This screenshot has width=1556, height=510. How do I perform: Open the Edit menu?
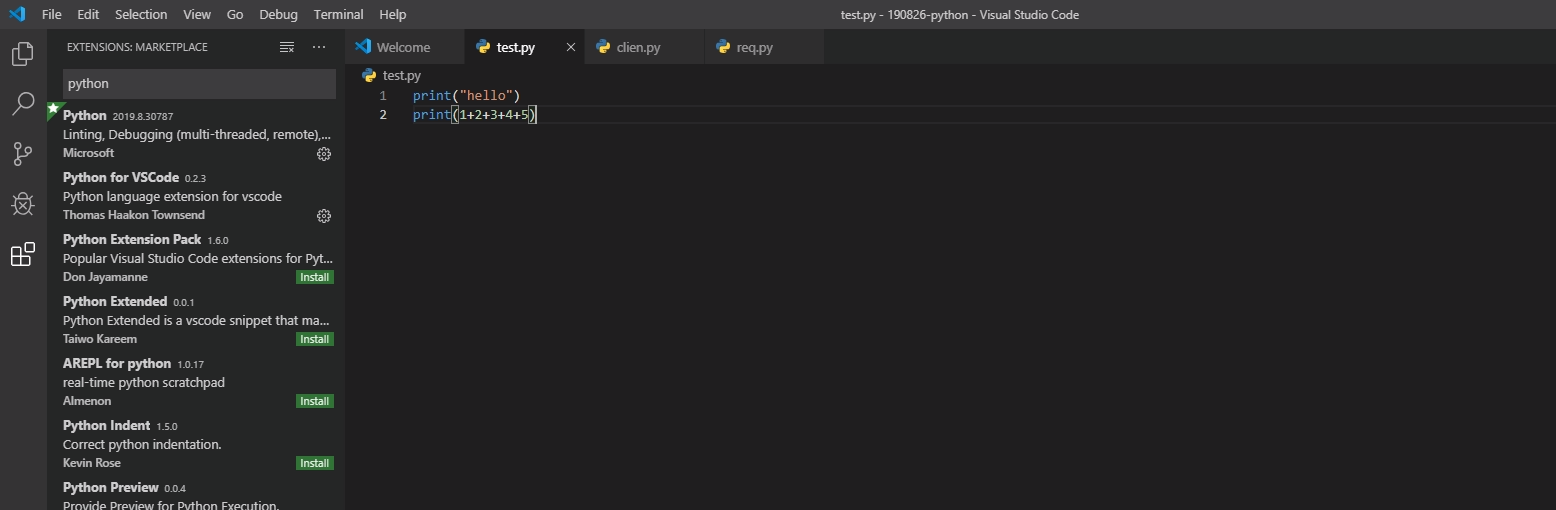tap(88, 14)
